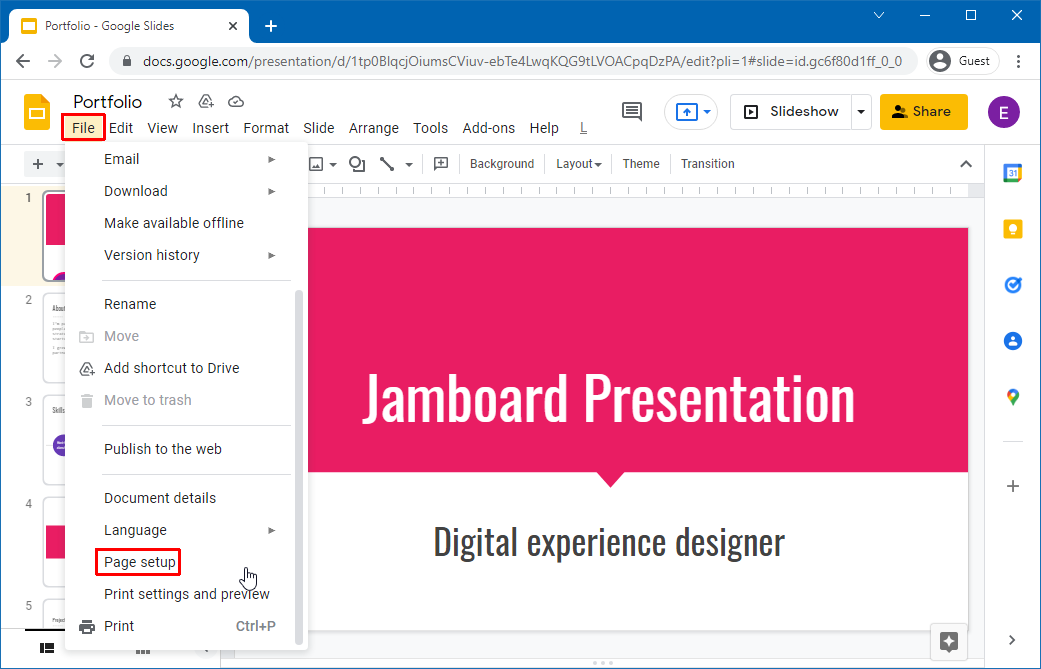
Task: Click the Explore button at bottom right
Action: point(949,641)
